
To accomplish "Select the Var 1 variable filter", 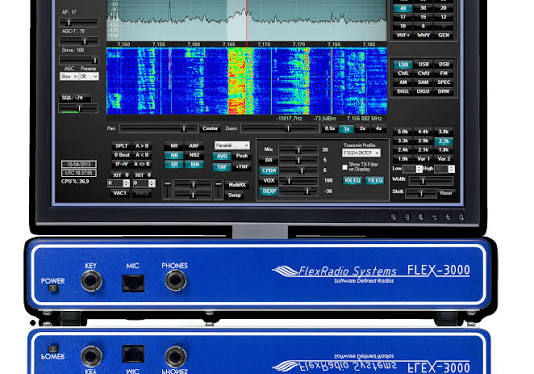I will tap(423, 159).
